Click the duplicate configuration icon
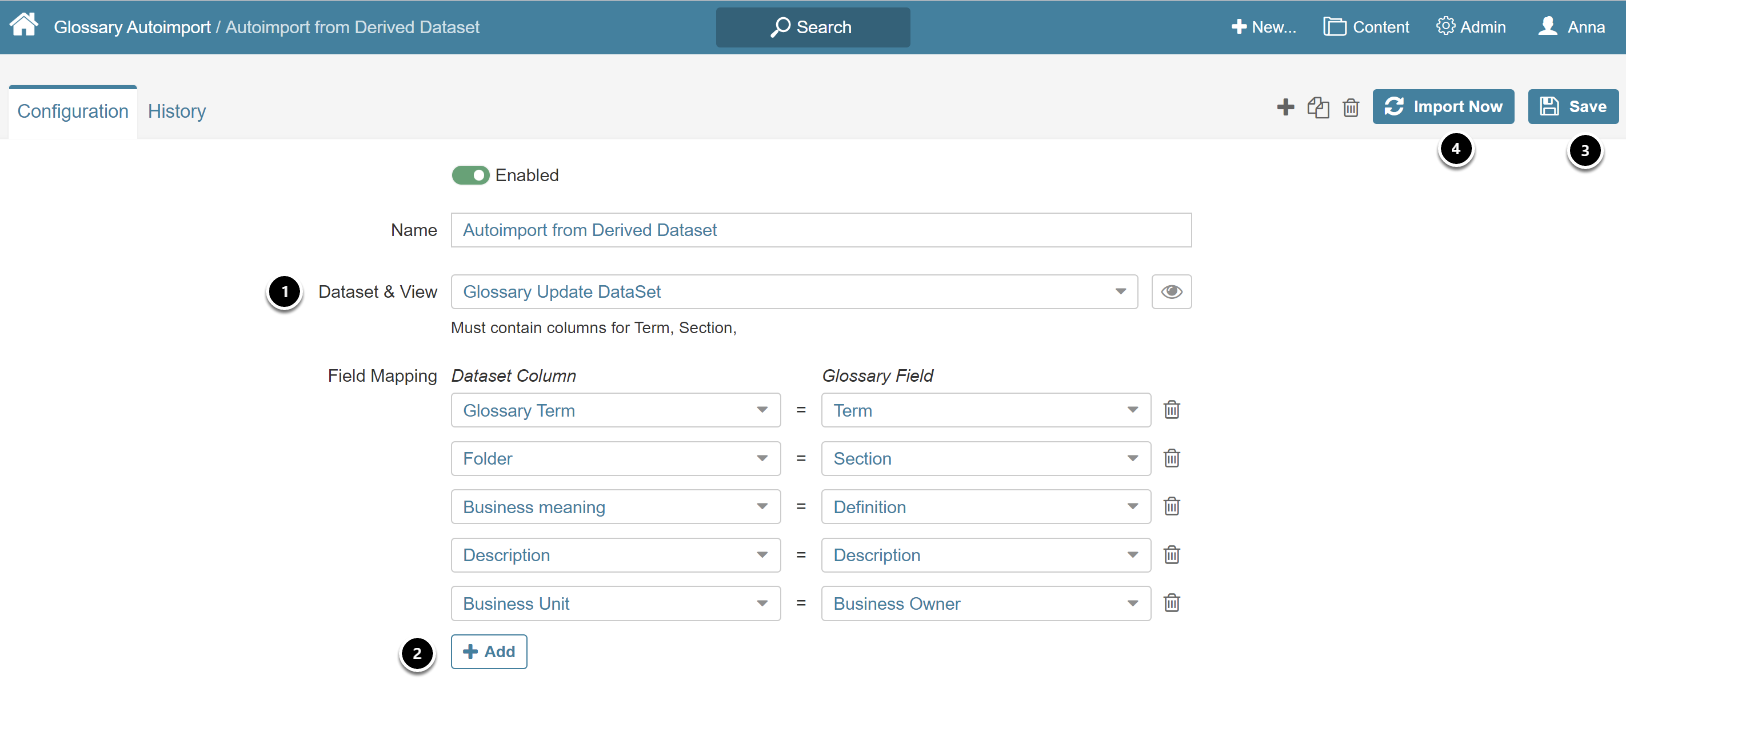Screen dimensions: 1758x750 pyautogui.click(x=1318, y=107)
